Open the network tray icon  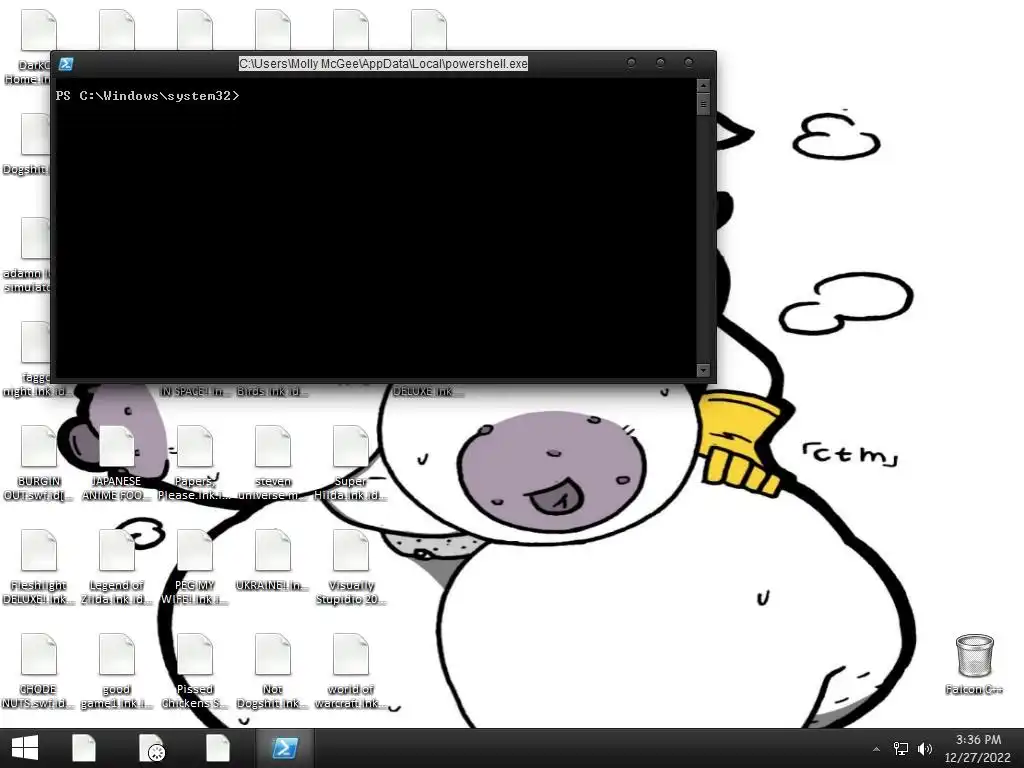click(901, 749)
